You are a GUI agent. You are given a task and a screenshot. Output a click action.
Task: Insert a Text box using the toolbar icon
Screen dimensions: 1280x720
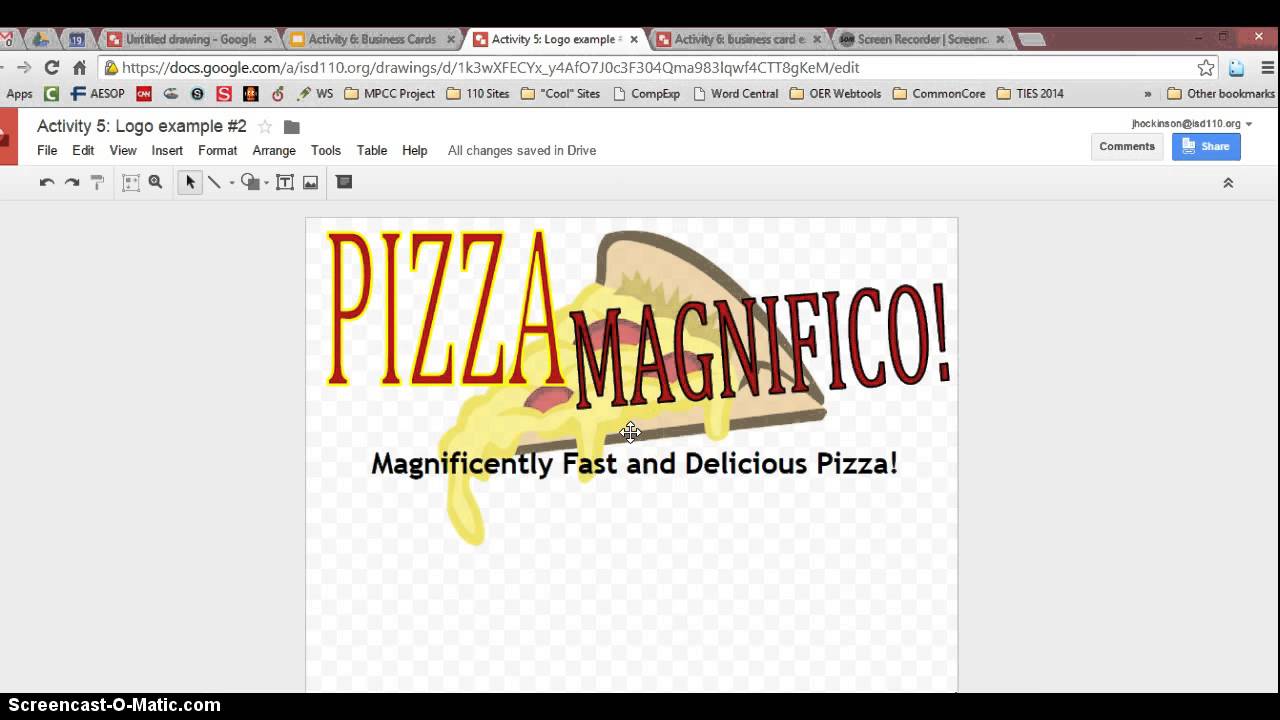(285, 182)
